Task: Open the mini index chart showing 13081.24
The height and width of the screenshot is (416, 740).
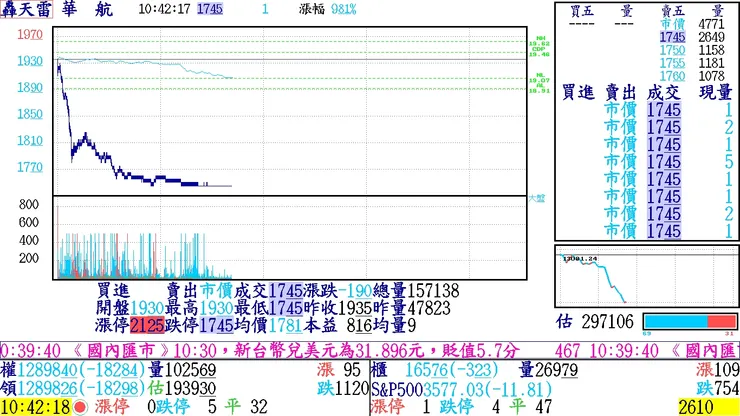Action: (x=647, y=276)
